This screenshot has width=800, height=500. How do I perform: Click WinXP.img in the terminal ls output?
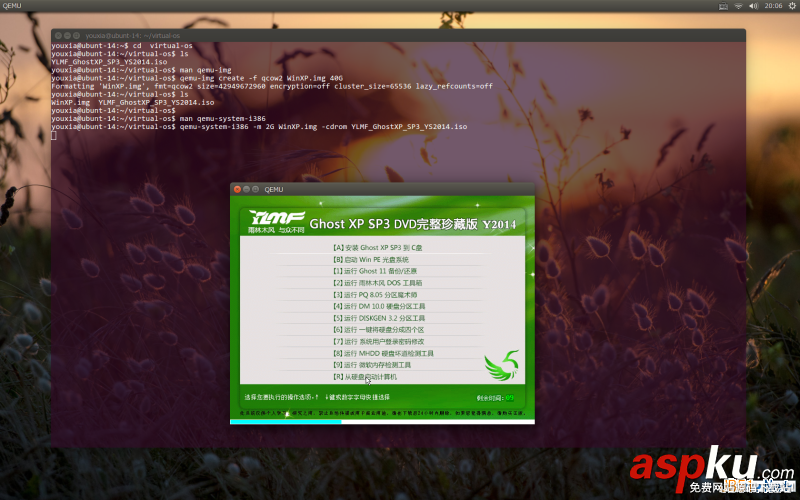(x=70, y=103)
